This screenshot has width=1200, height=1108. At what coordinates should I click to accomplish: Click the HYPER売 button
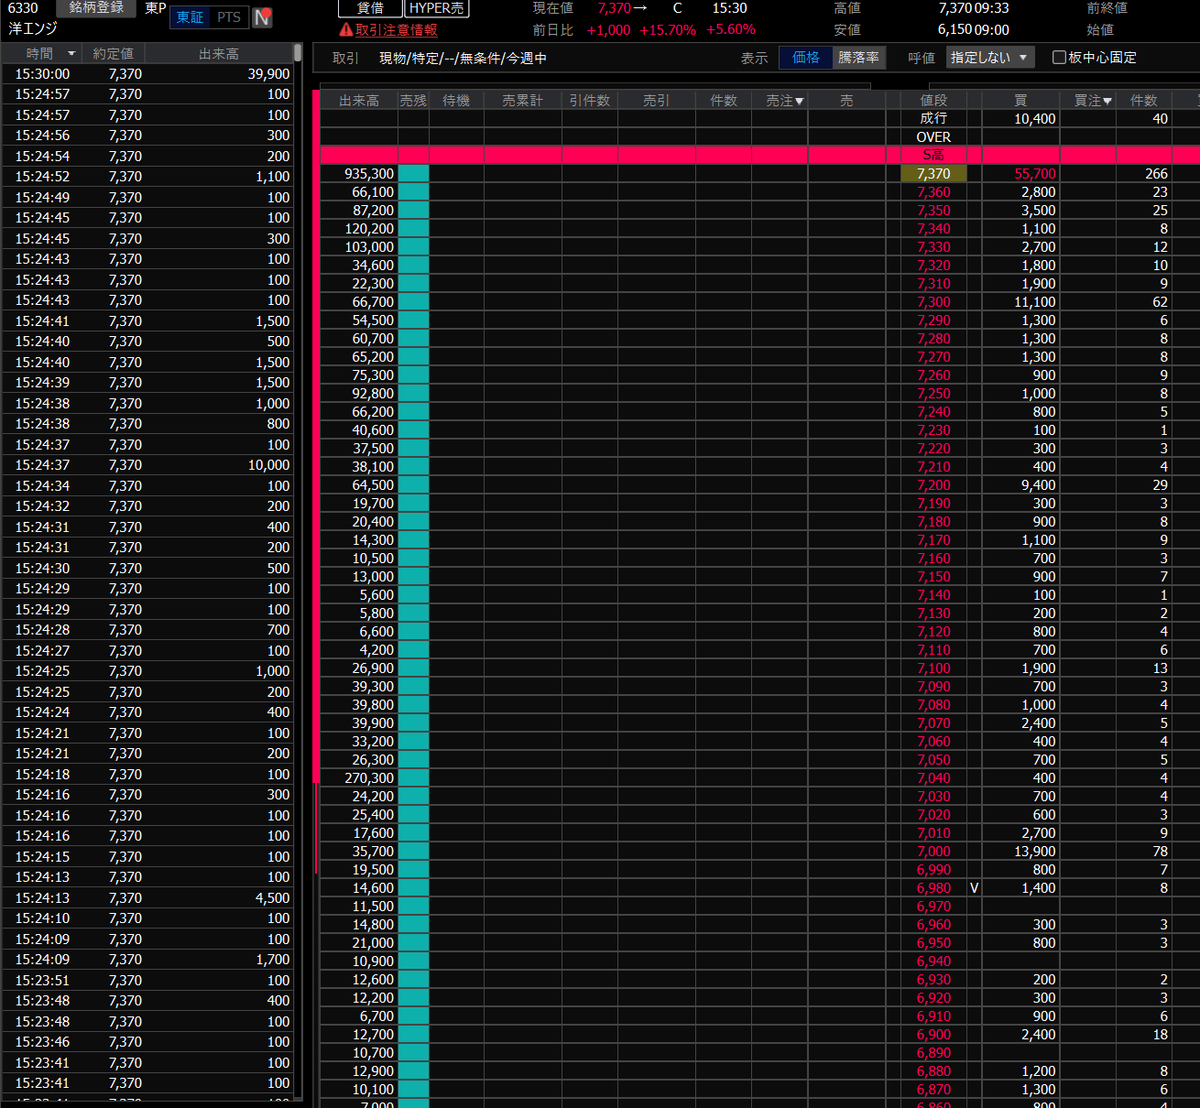[x=436, y=8]
